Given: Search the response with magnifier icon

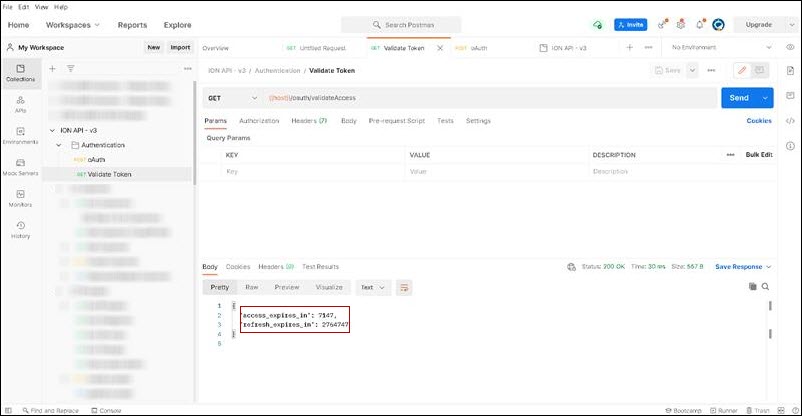Looking at the screenshot, I should click(x=765, y=287).
